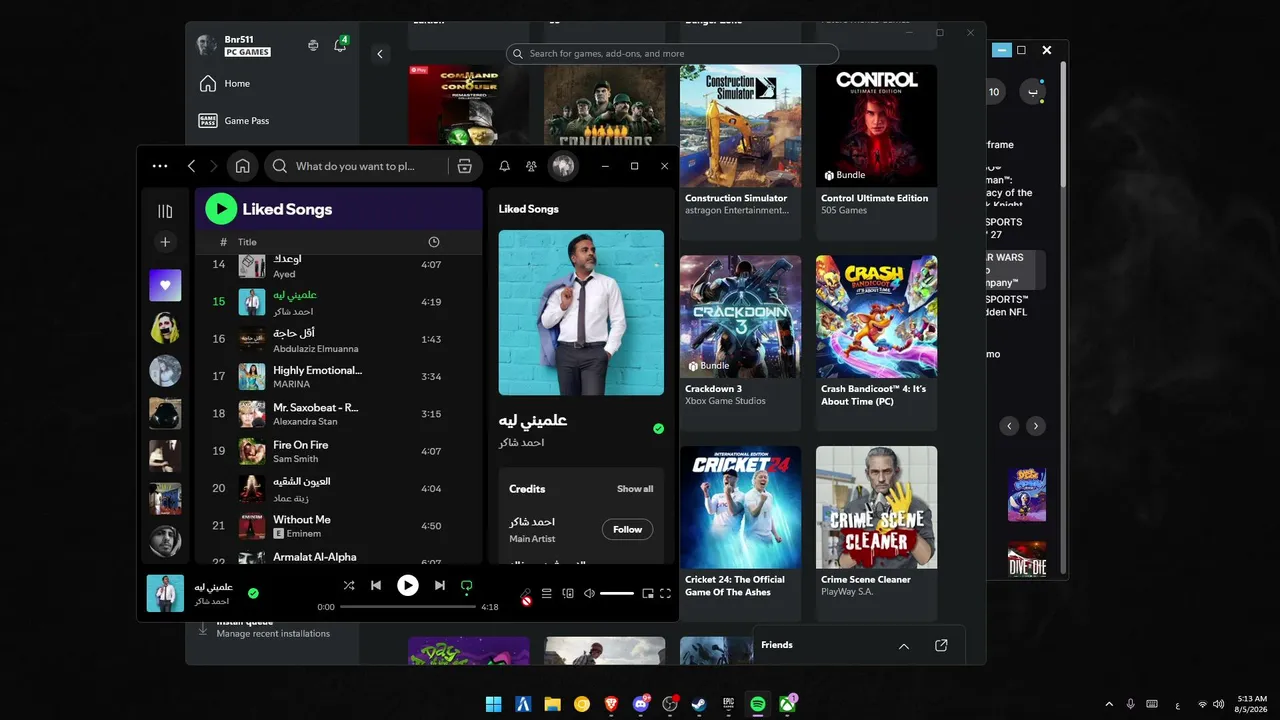Open the Xbox app print-like icon beside the bell
This screenshot has width=1280, height=720.
(x=313, y=45)
